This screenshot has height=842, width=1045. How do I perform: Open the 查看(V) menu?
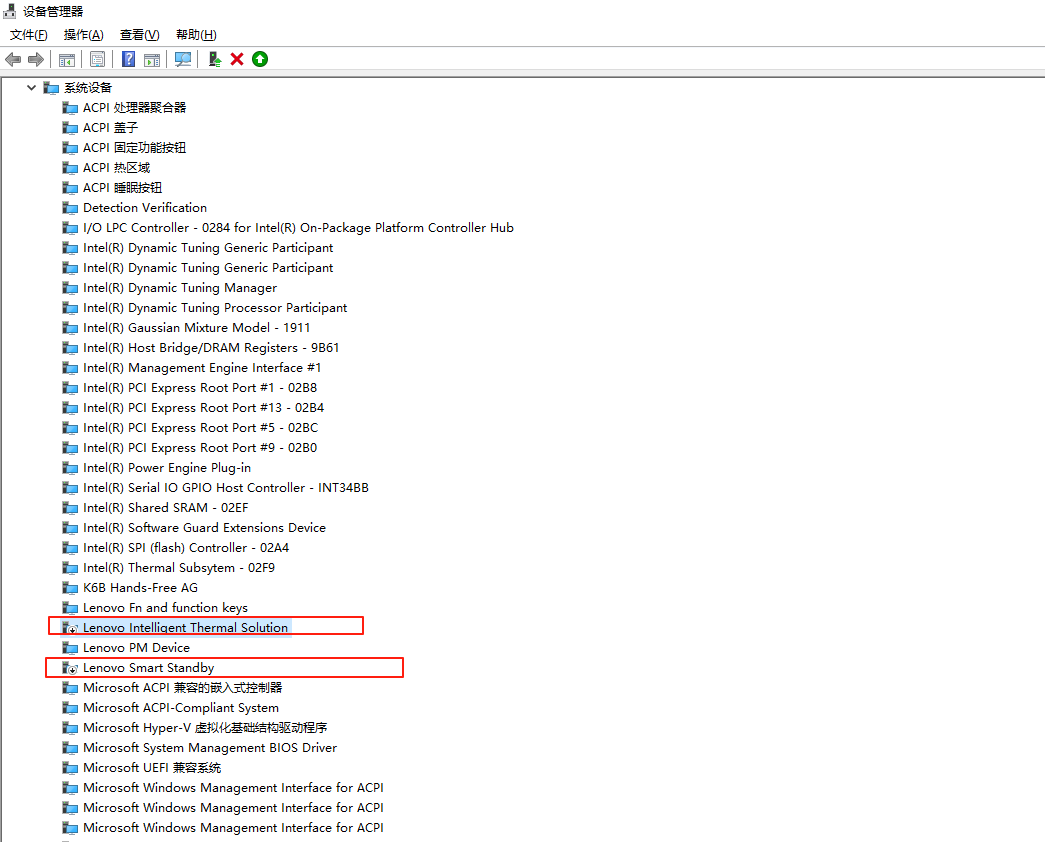click(139, 35)
